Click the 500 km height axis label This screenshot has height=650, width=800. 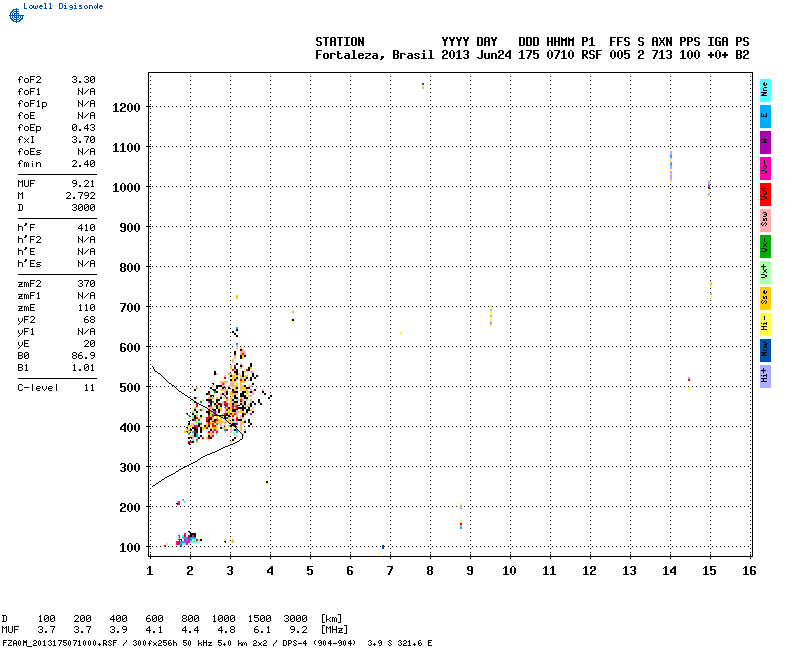pyautogui.click(x=130, y=388)
